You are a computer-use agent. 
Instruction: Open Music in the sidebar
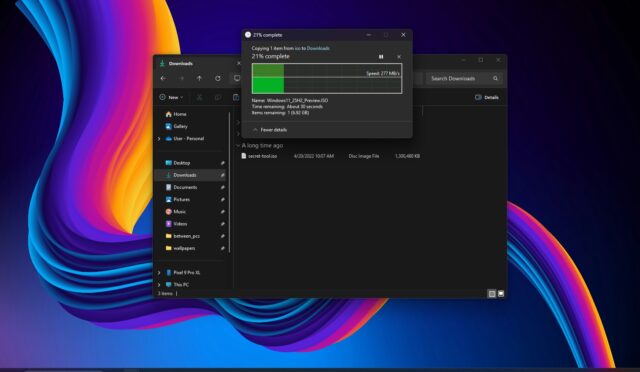coord(176,212)
